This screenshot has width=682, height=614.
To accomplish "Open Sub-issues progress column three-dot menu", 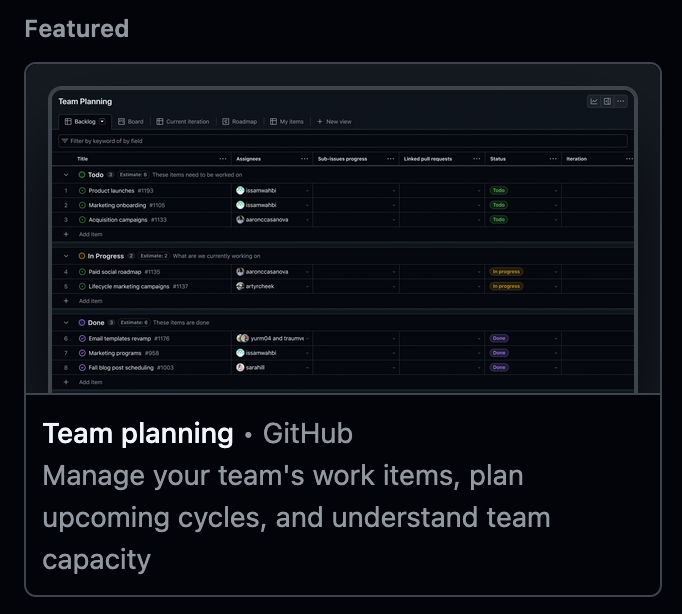I will tap(391, 159).
